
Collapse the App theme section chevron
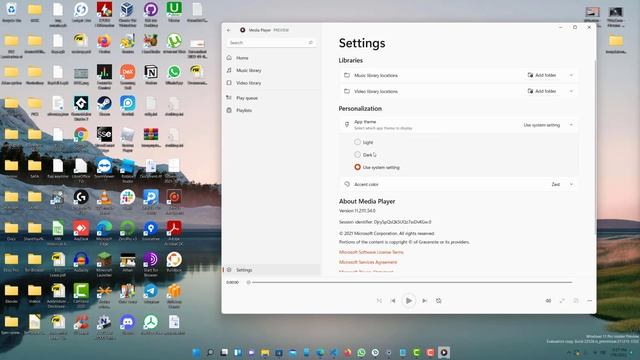(571, 125)
